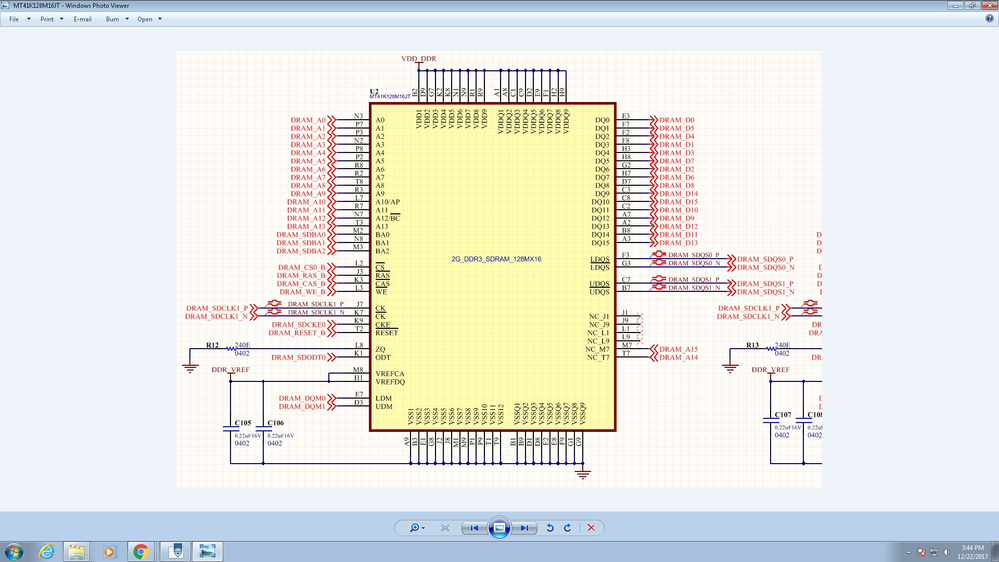Expand the File menu dropdown arrow
The height and width of the screenshot is (562, 999).
(29, 19)
